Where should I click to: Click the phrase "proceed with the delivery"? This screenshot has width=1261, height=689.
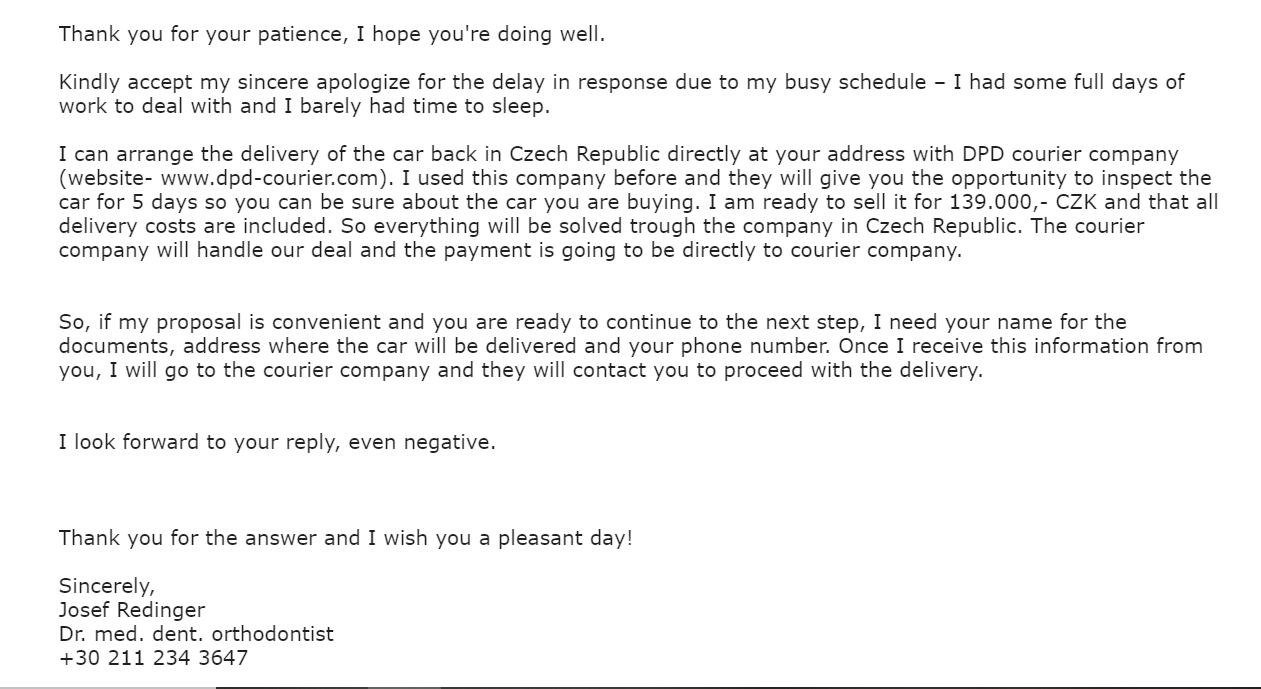[861, 370]
